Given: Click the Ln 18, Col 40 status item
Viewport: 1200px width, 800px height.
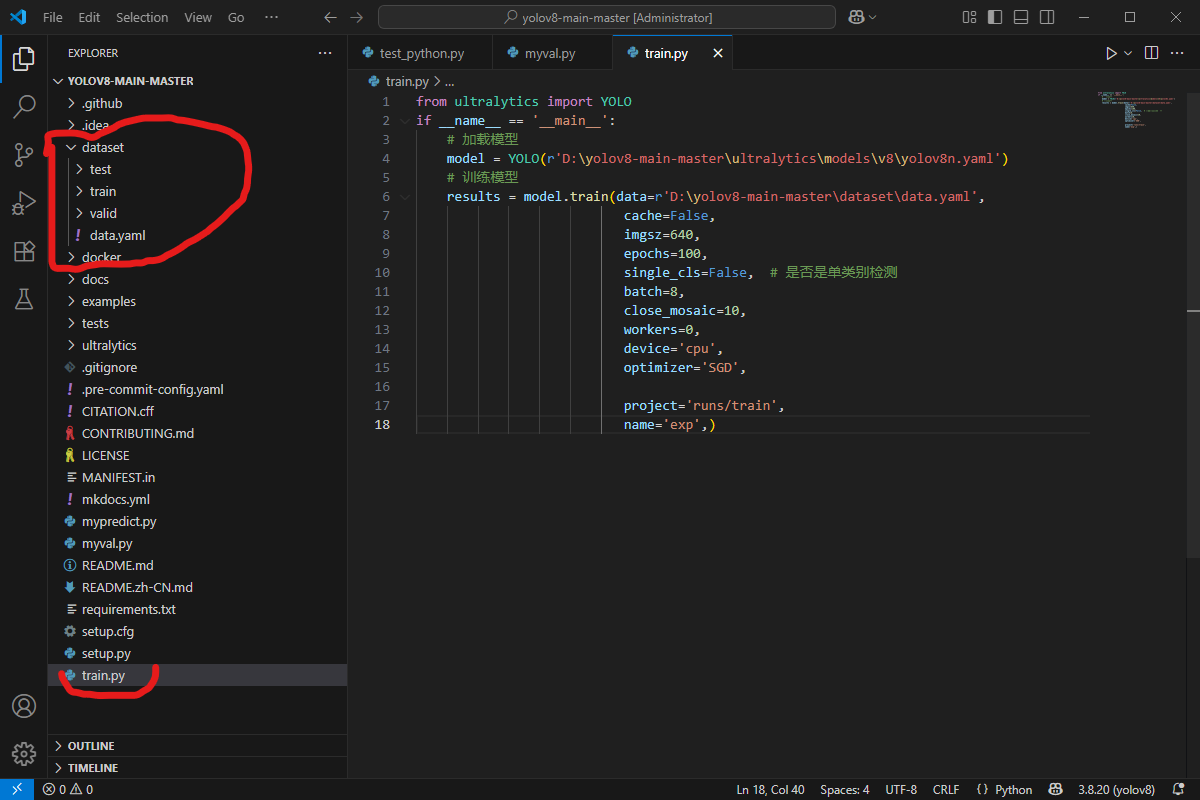Looking at the screenshot, I should 770,790.
